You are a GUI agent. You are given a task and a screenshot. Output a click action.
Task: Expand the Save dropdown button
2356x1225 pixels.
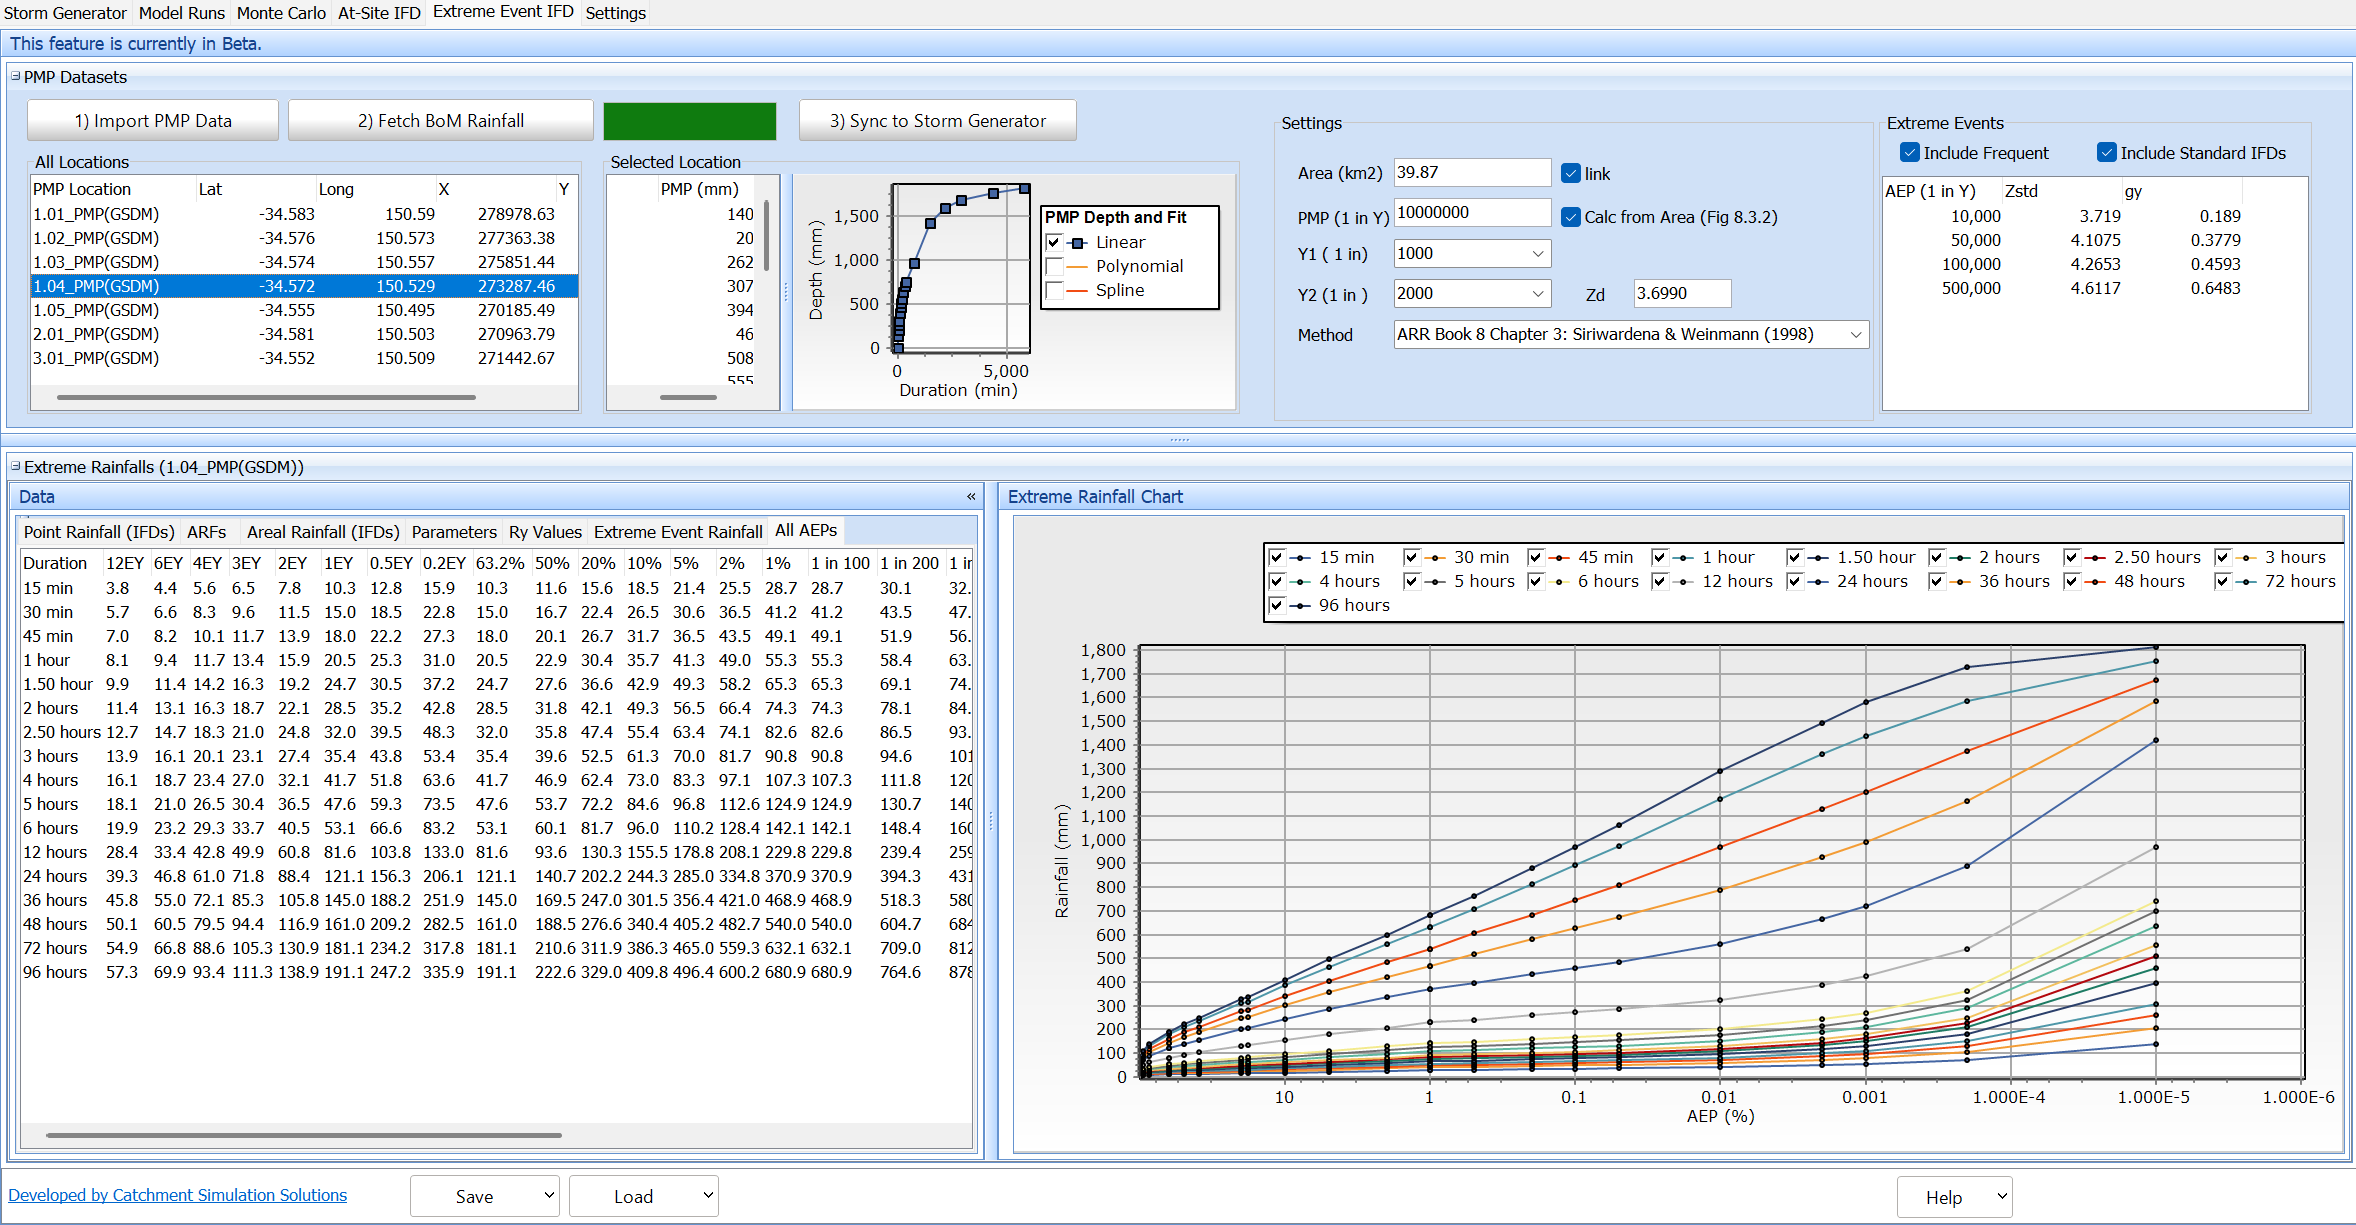click(548, 1195)
